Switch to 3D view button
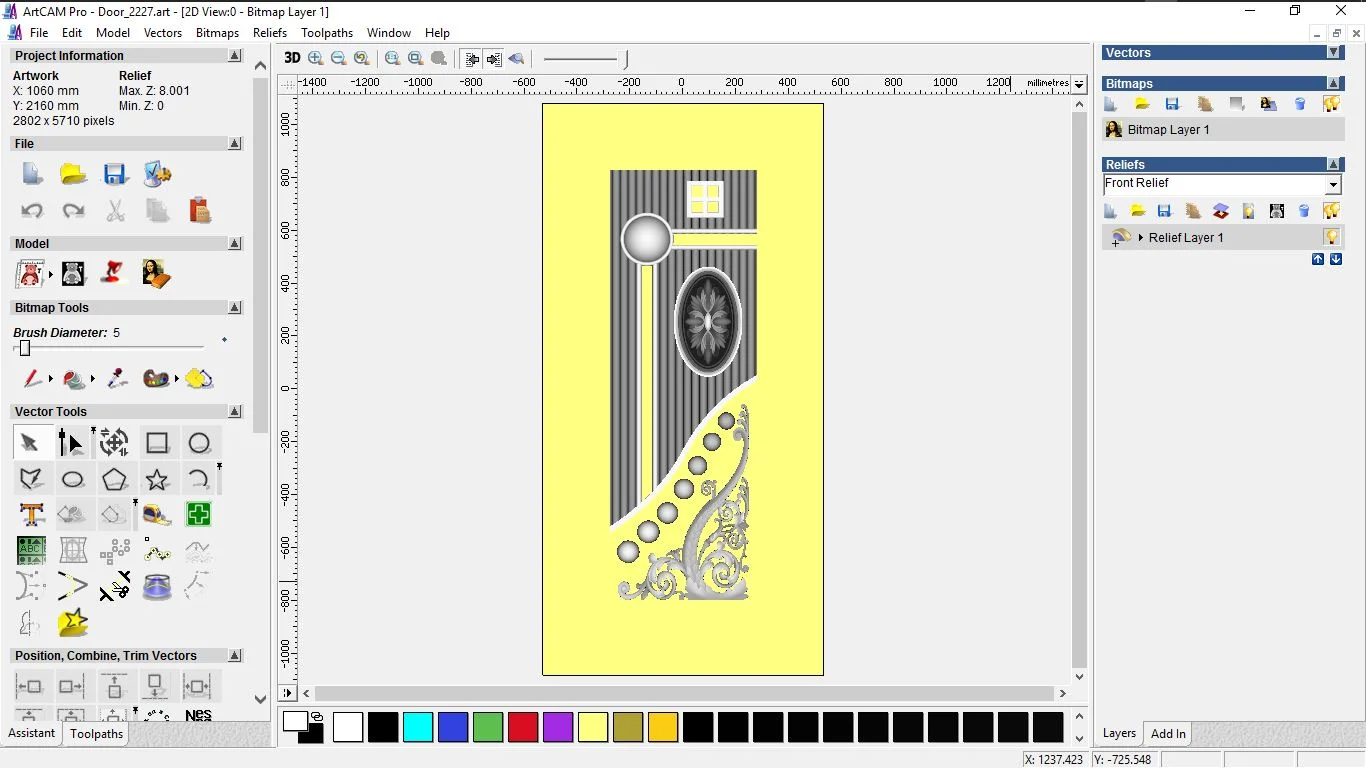 click(x=292, y=58)
